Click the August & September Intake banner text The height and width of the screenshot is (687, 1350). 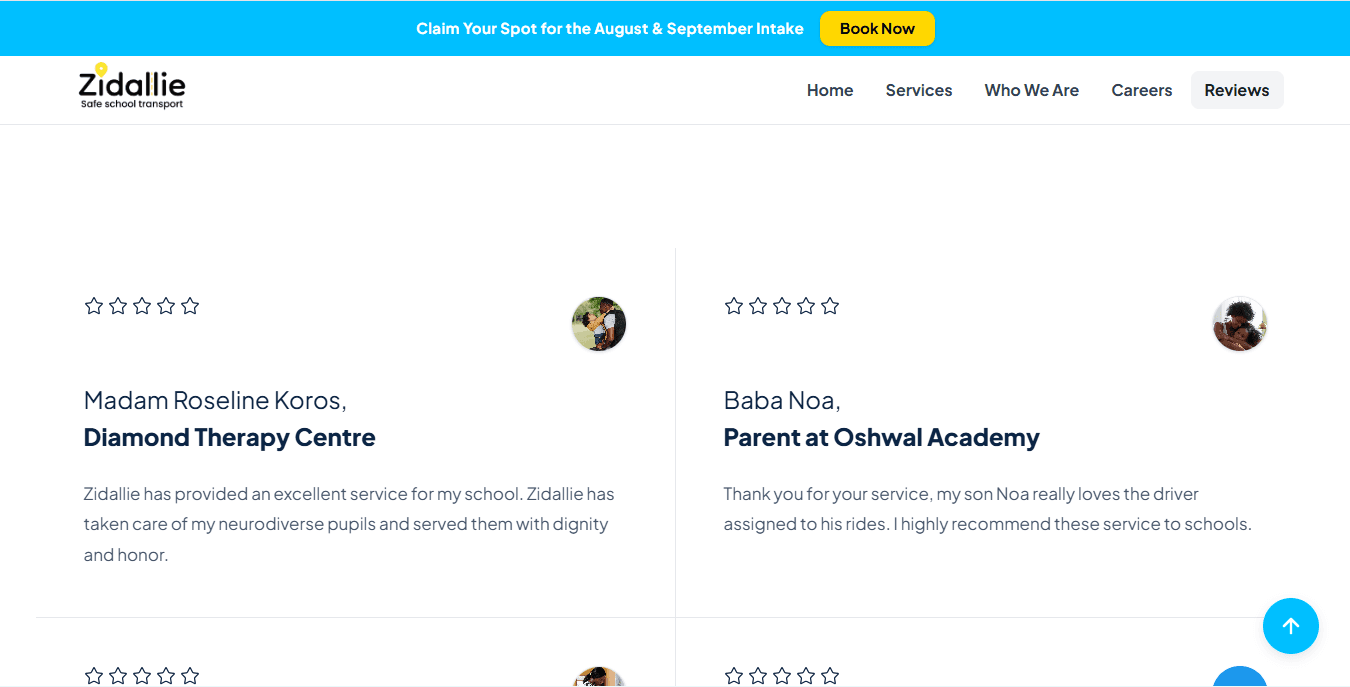(610, 28)
